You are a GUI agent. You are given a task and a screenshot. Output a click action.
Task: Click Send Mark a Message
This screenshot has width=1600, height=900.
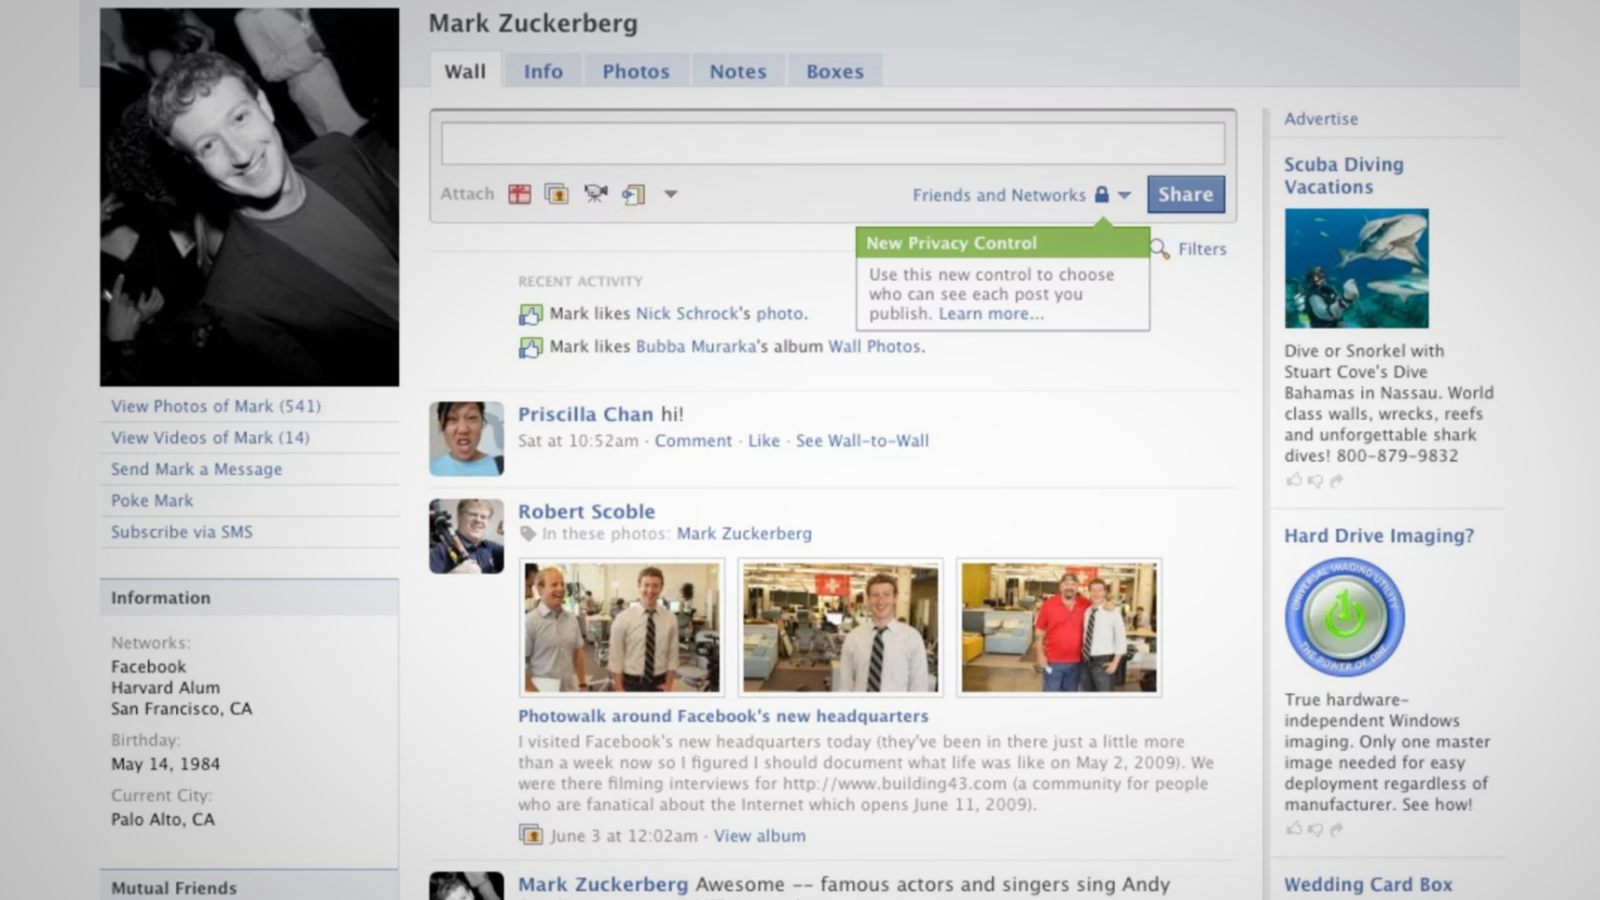click(x=196, y=469)
